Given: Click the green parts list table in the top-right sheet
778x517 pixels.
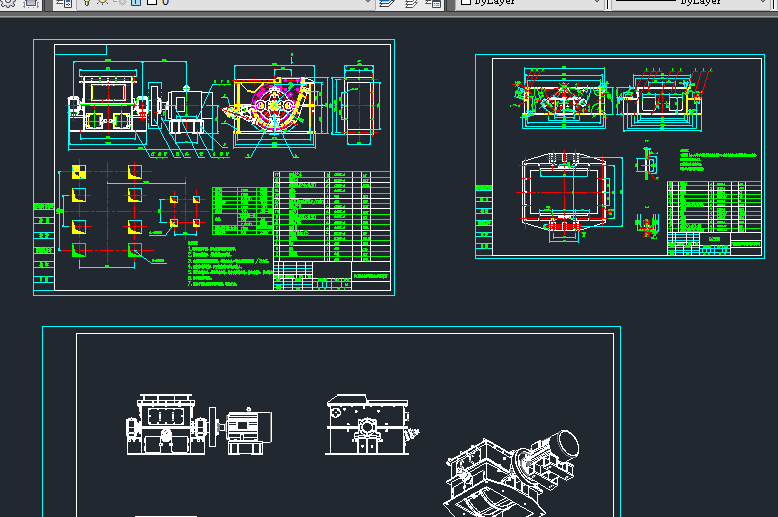Looking at the screenshot, I should coord(713,207).
